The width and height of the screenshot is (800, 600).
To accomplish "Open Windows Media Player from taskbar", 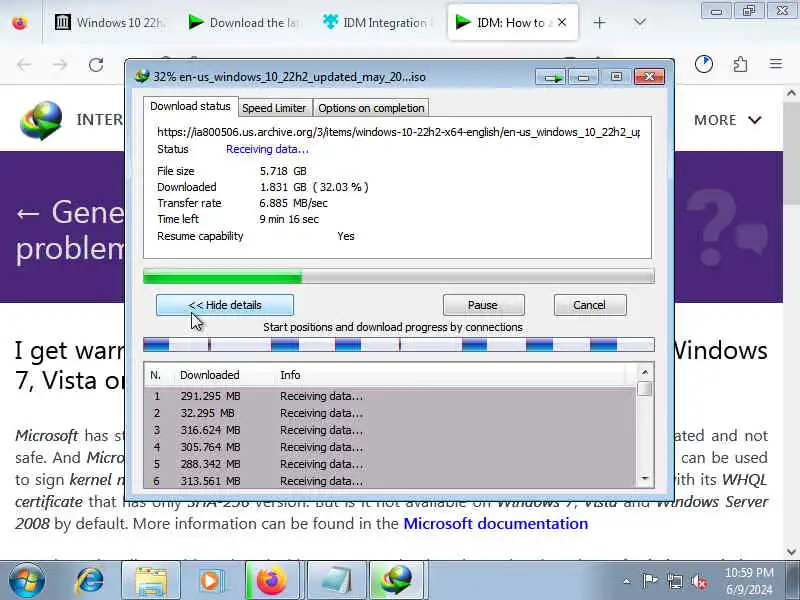I will (x=210, y=581).
